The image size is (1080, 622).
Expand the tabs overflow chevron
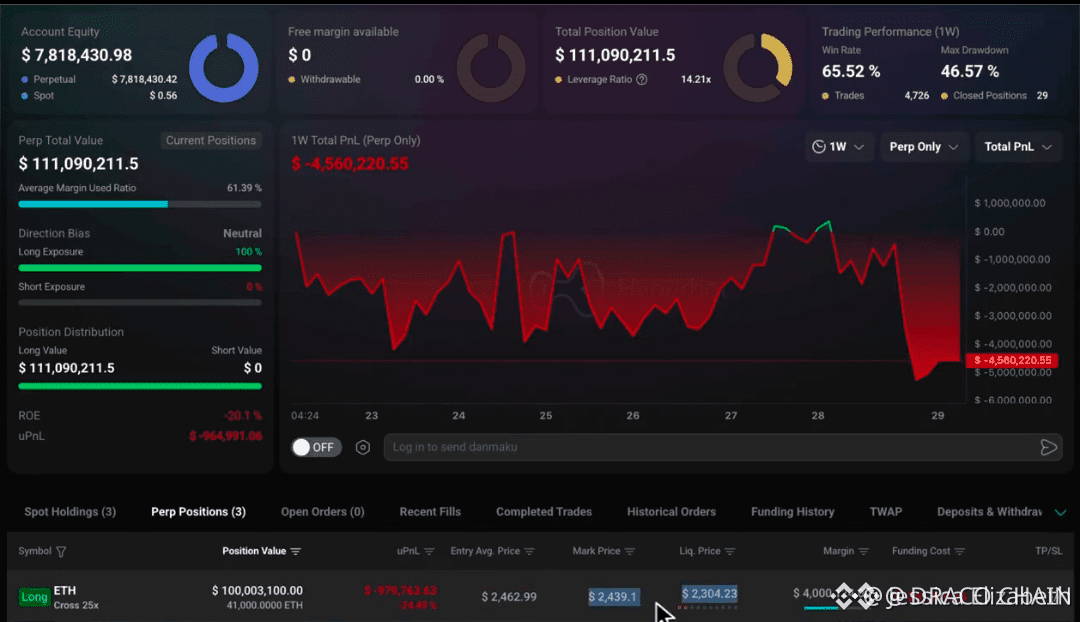pyautogui.click(x=1061, y=512)
